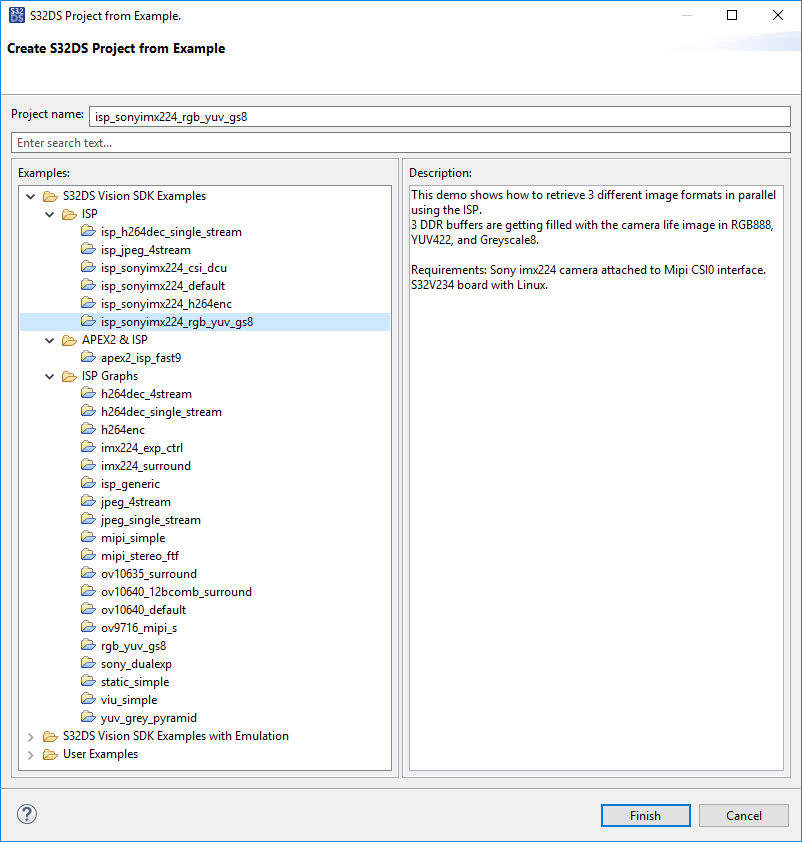Viewport: 802px width, 842px height.
Task: Choose isp_jpeg_4stream example name
Action: (x=145, y=250)
